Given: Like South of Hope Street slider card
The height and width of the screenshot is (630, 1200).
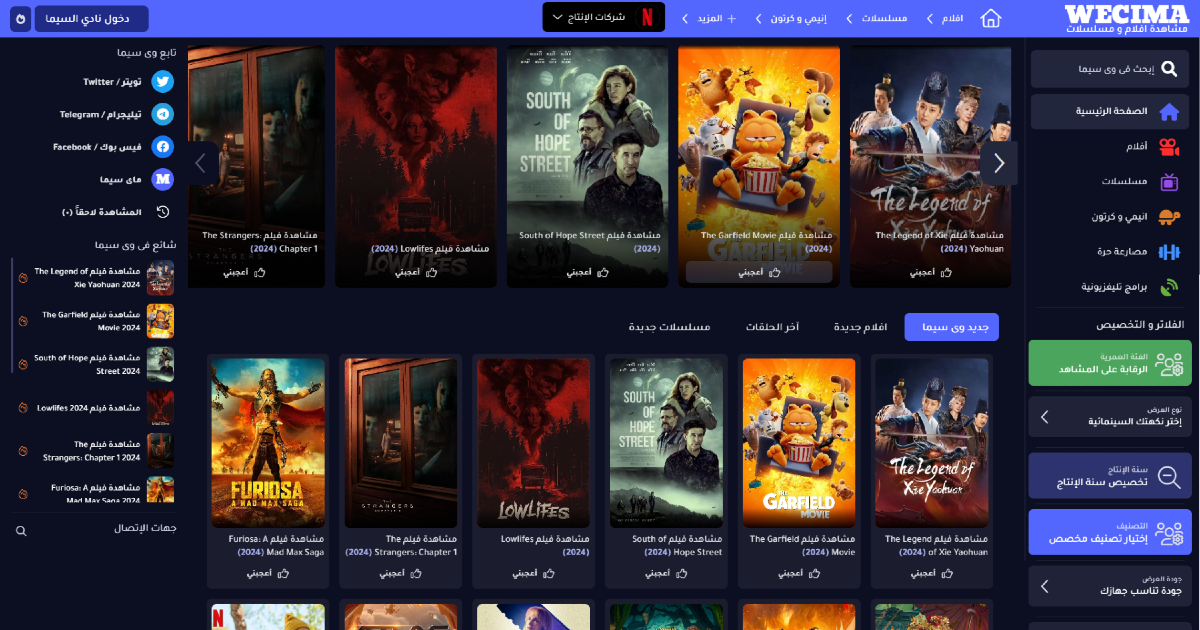Looking at the screenshot, I should (588, 272).
